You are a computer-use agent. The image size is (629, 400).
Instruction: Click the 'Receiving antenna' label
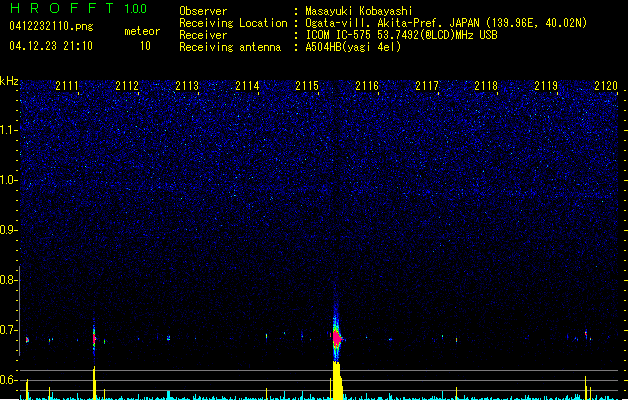pos(230,47)
